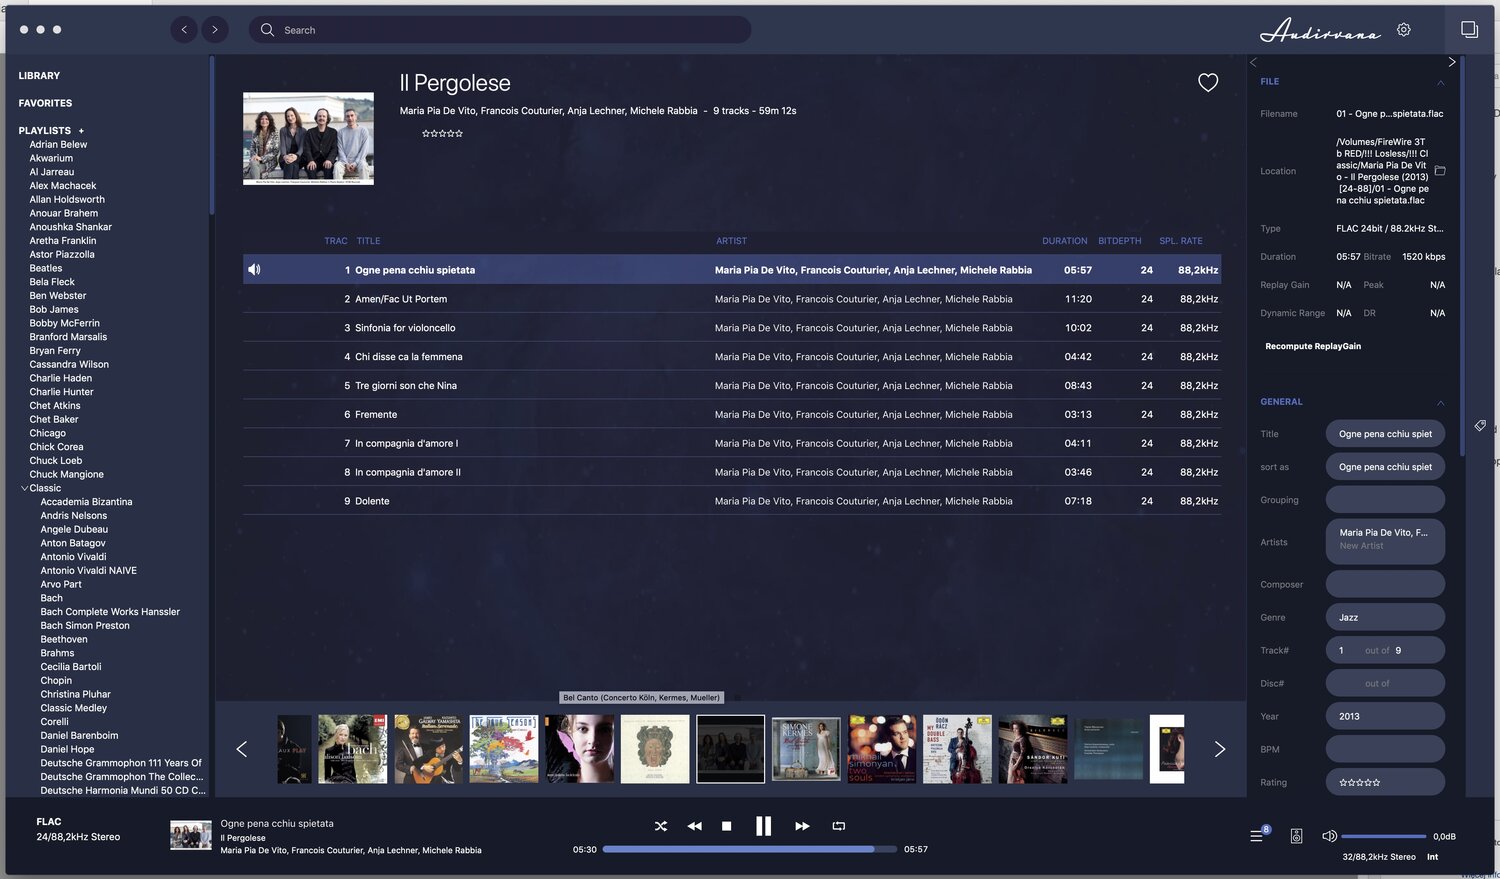Sort tracks by BITDEPTH column
The width and height of the screenshot is (1500, 879).
point(1119,241)
